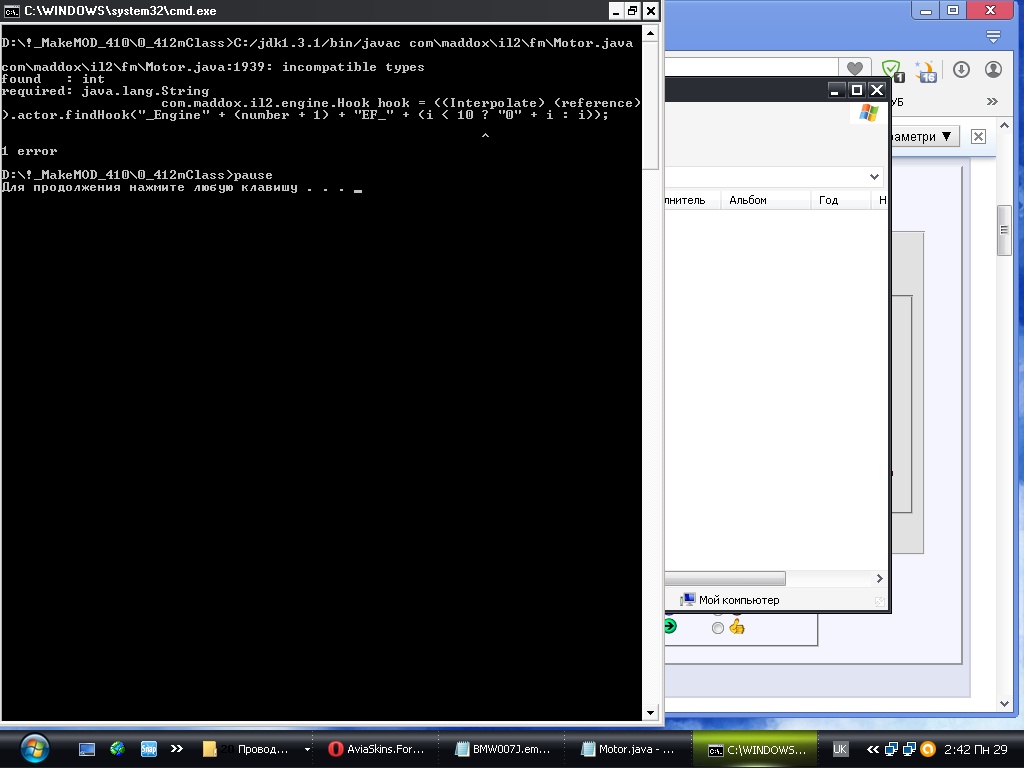Screen dimensions: 1024x768
Task: Sort by the Альбом column header
Action: (765, 200)
